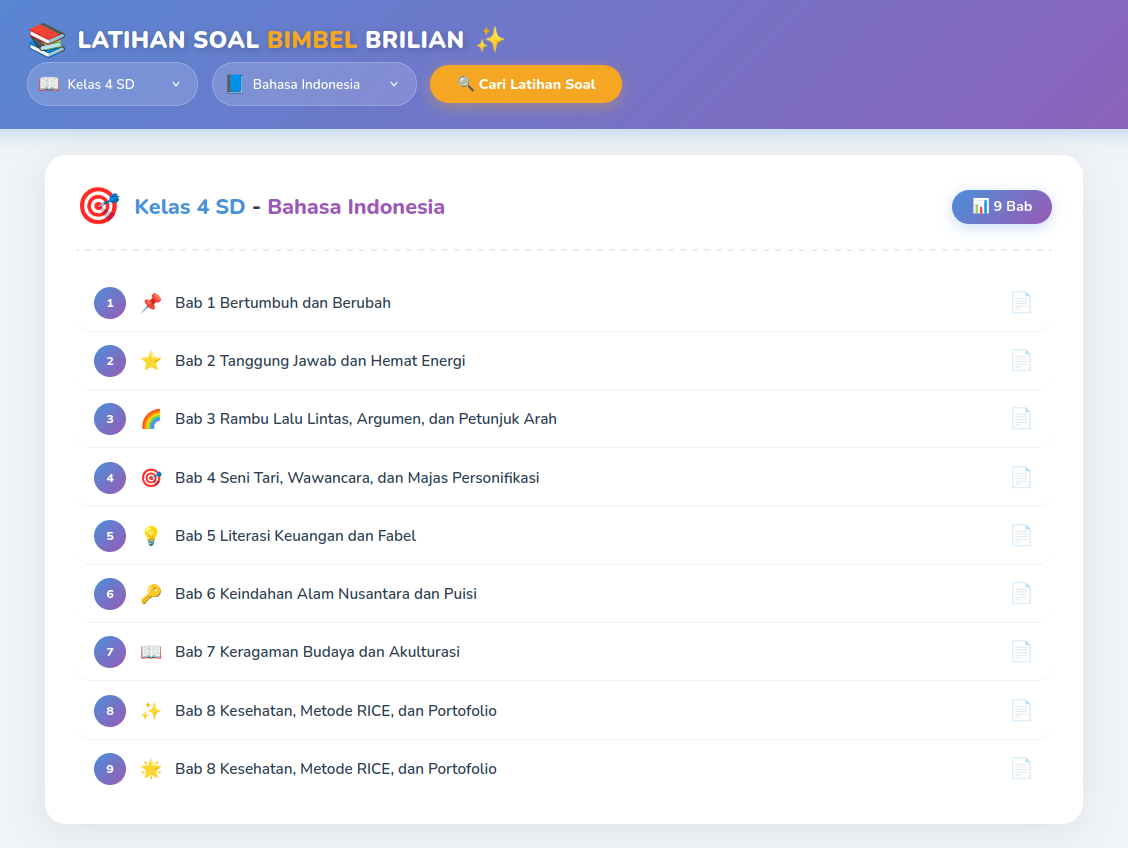Click the 9 Bab badge
This screenshot has height=848, width=1128.
click(1001, 206)
